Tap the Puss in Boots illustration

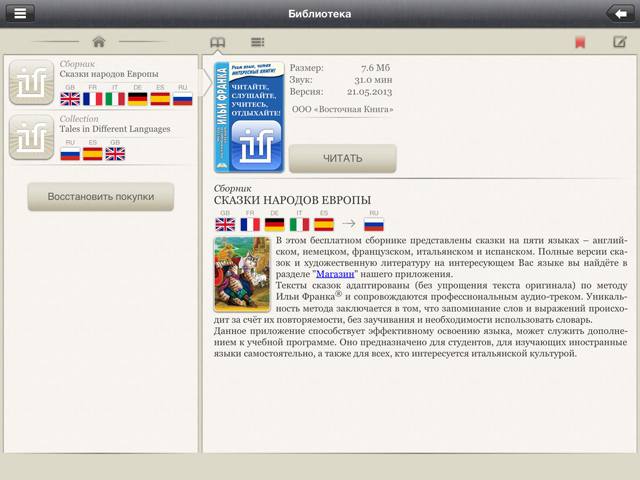coord(242,274)
